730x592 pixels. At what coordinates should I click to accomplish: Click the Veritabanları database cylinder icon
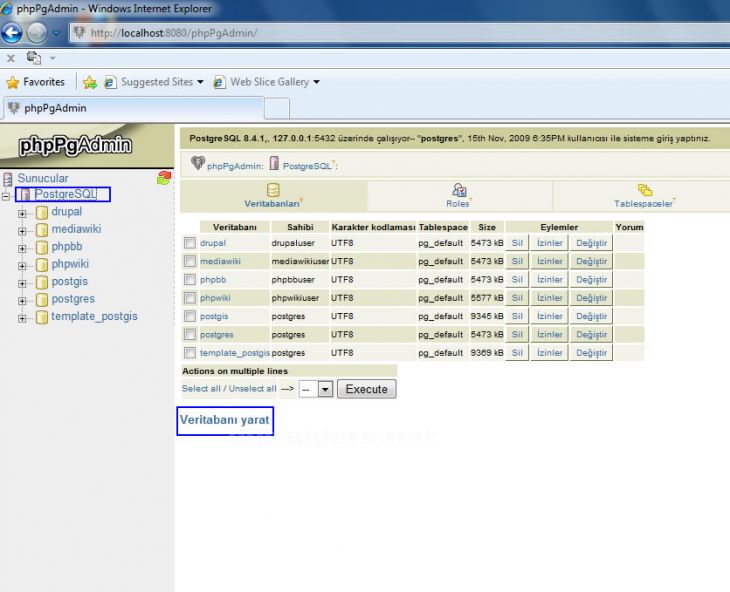273,190
